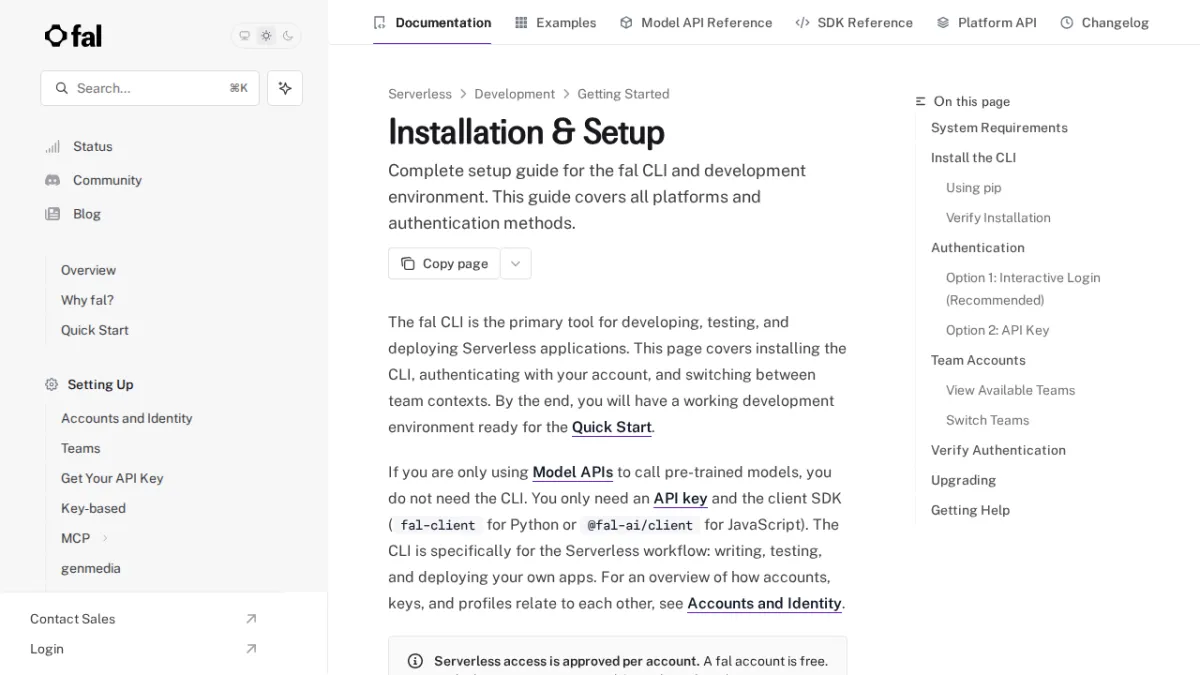Go to Overview in sidebar

pos(88,270)
